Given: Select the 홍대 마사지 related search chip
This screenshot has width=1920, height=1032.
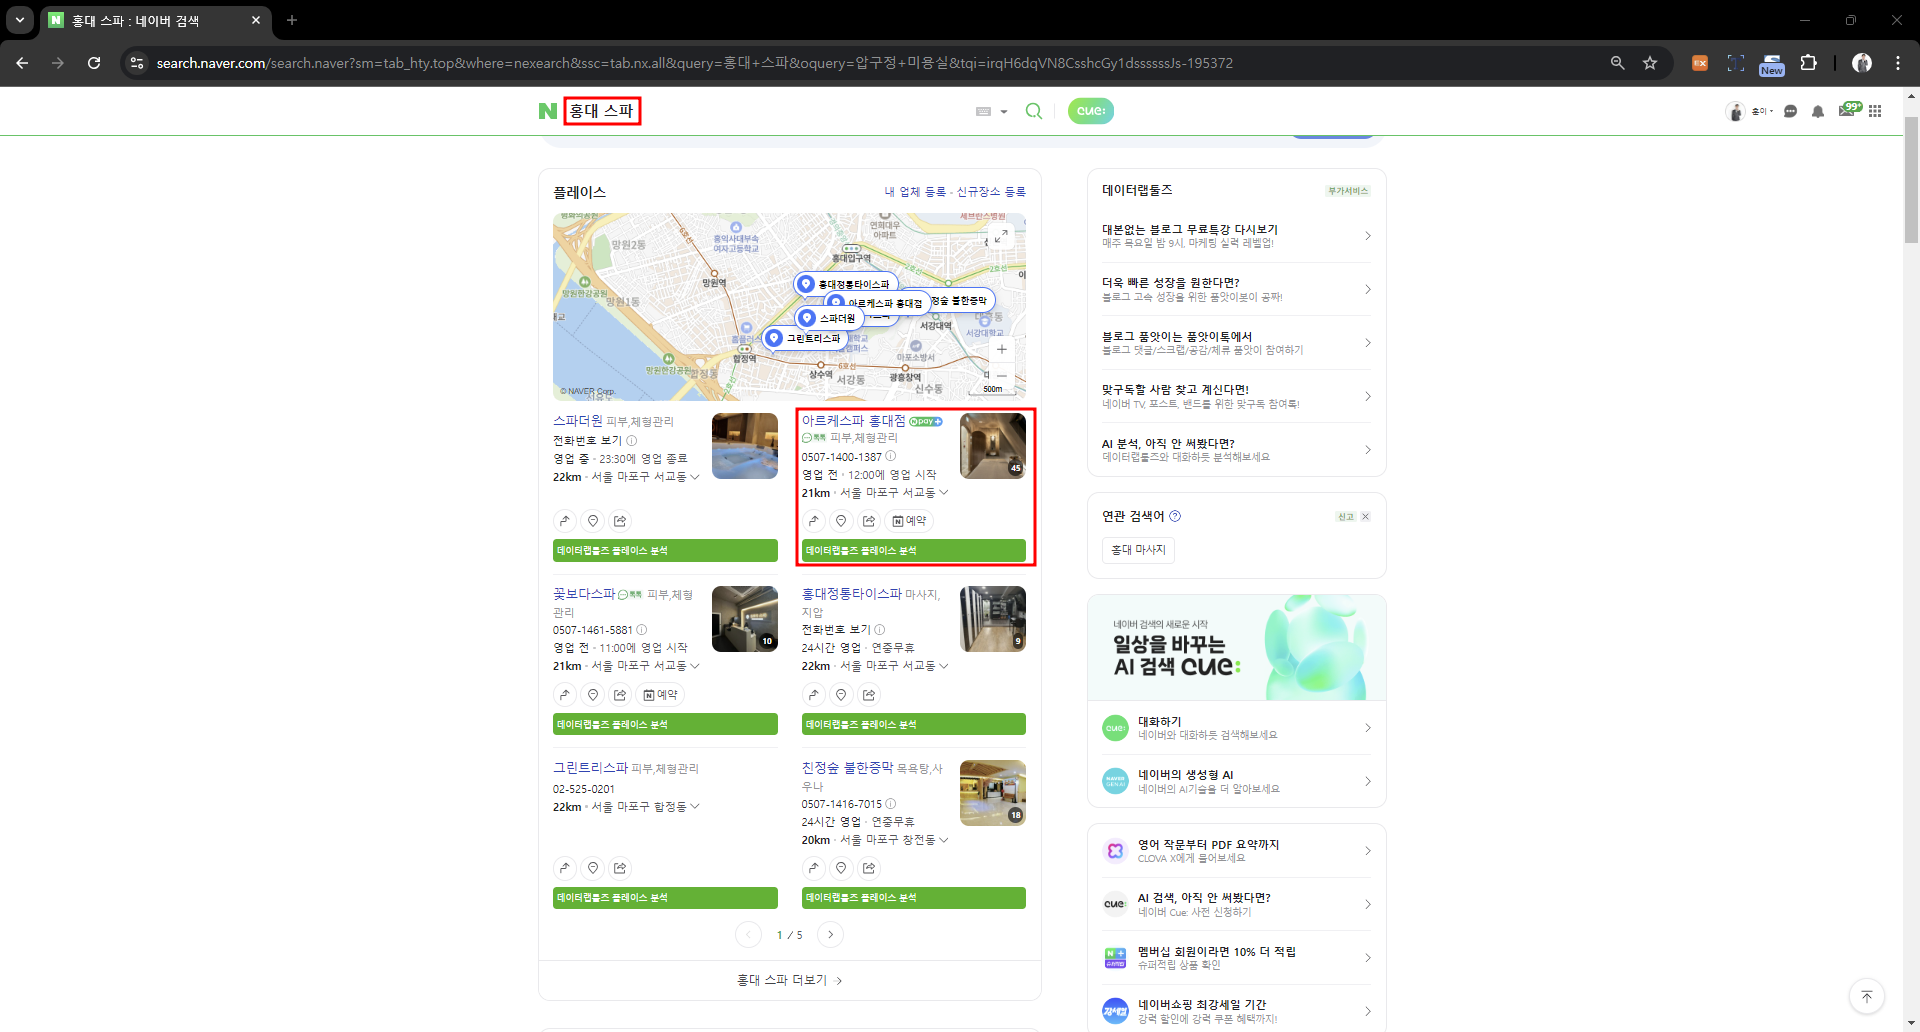Looking at the screenshot, I should 1139,550.
